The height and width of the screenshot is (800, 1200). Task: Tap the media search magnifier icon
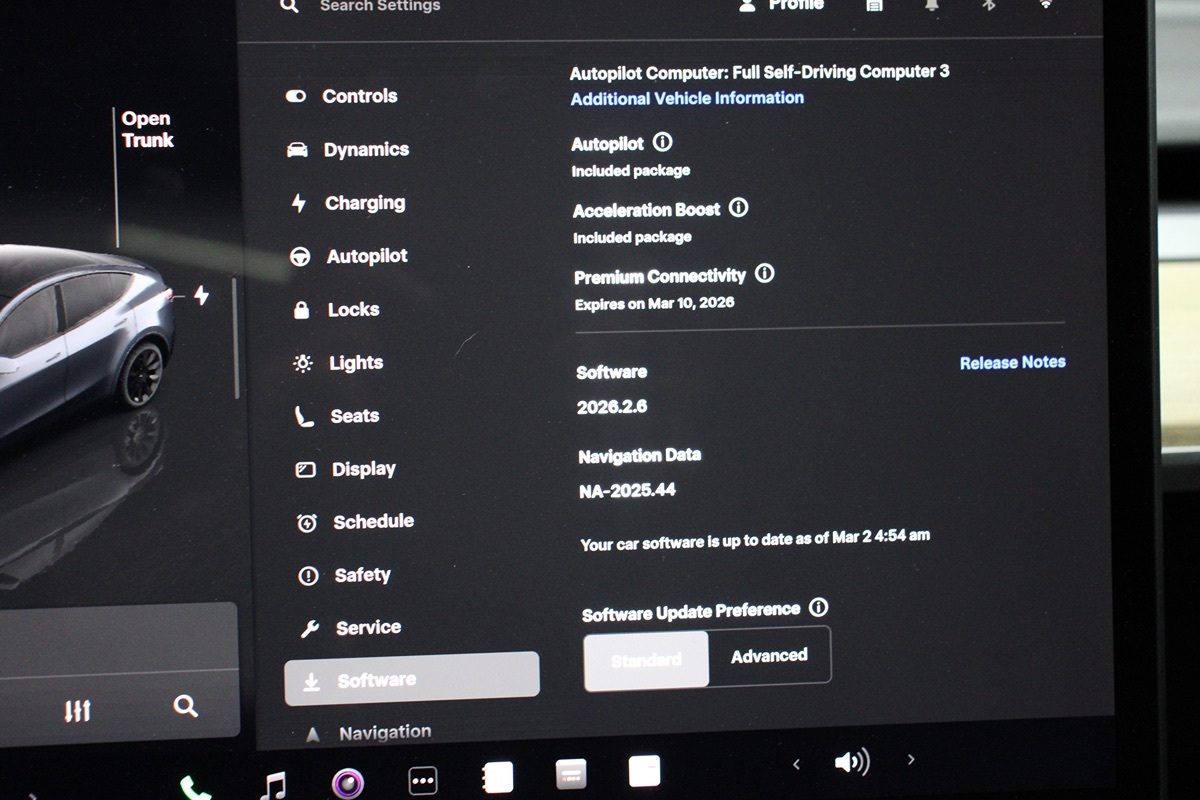coord(185,706)
